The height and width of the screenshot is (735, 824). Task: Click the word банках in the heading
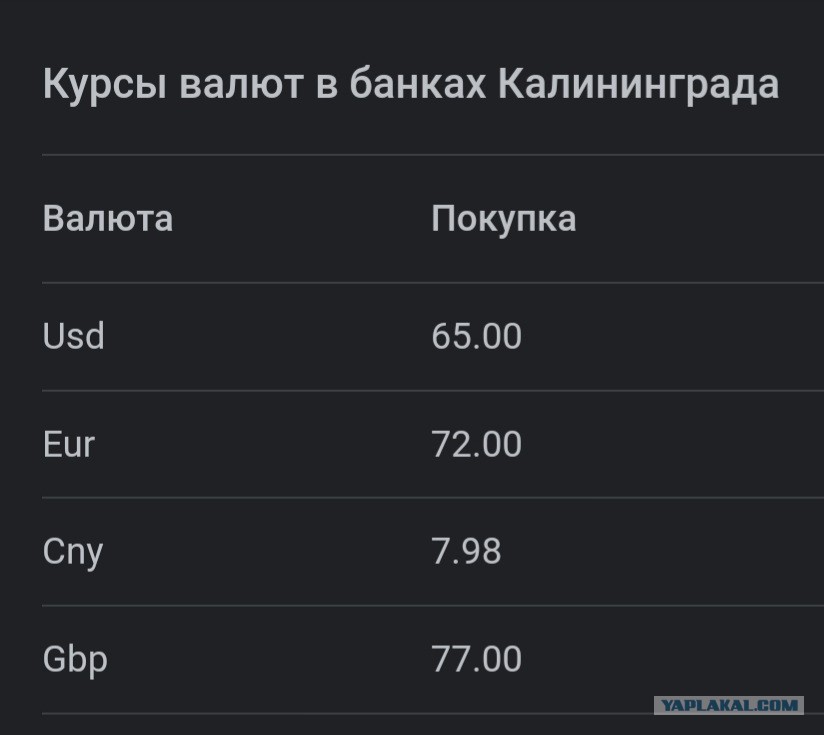click(x=418, y=84)
